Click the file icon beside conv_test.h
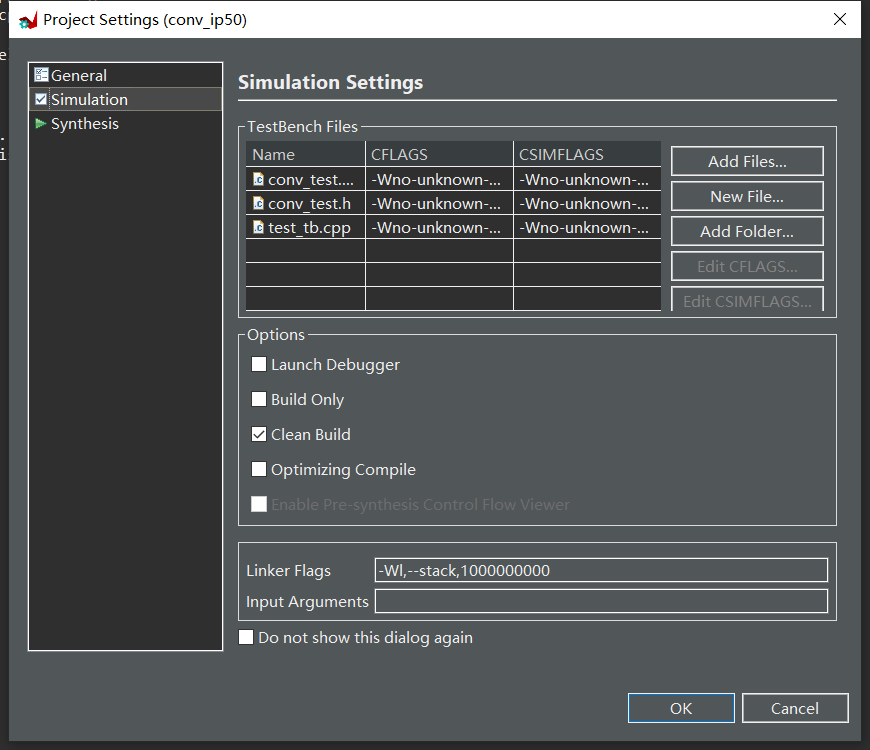The height and width of the screenshot is (750, 870). tap(256, 203)
